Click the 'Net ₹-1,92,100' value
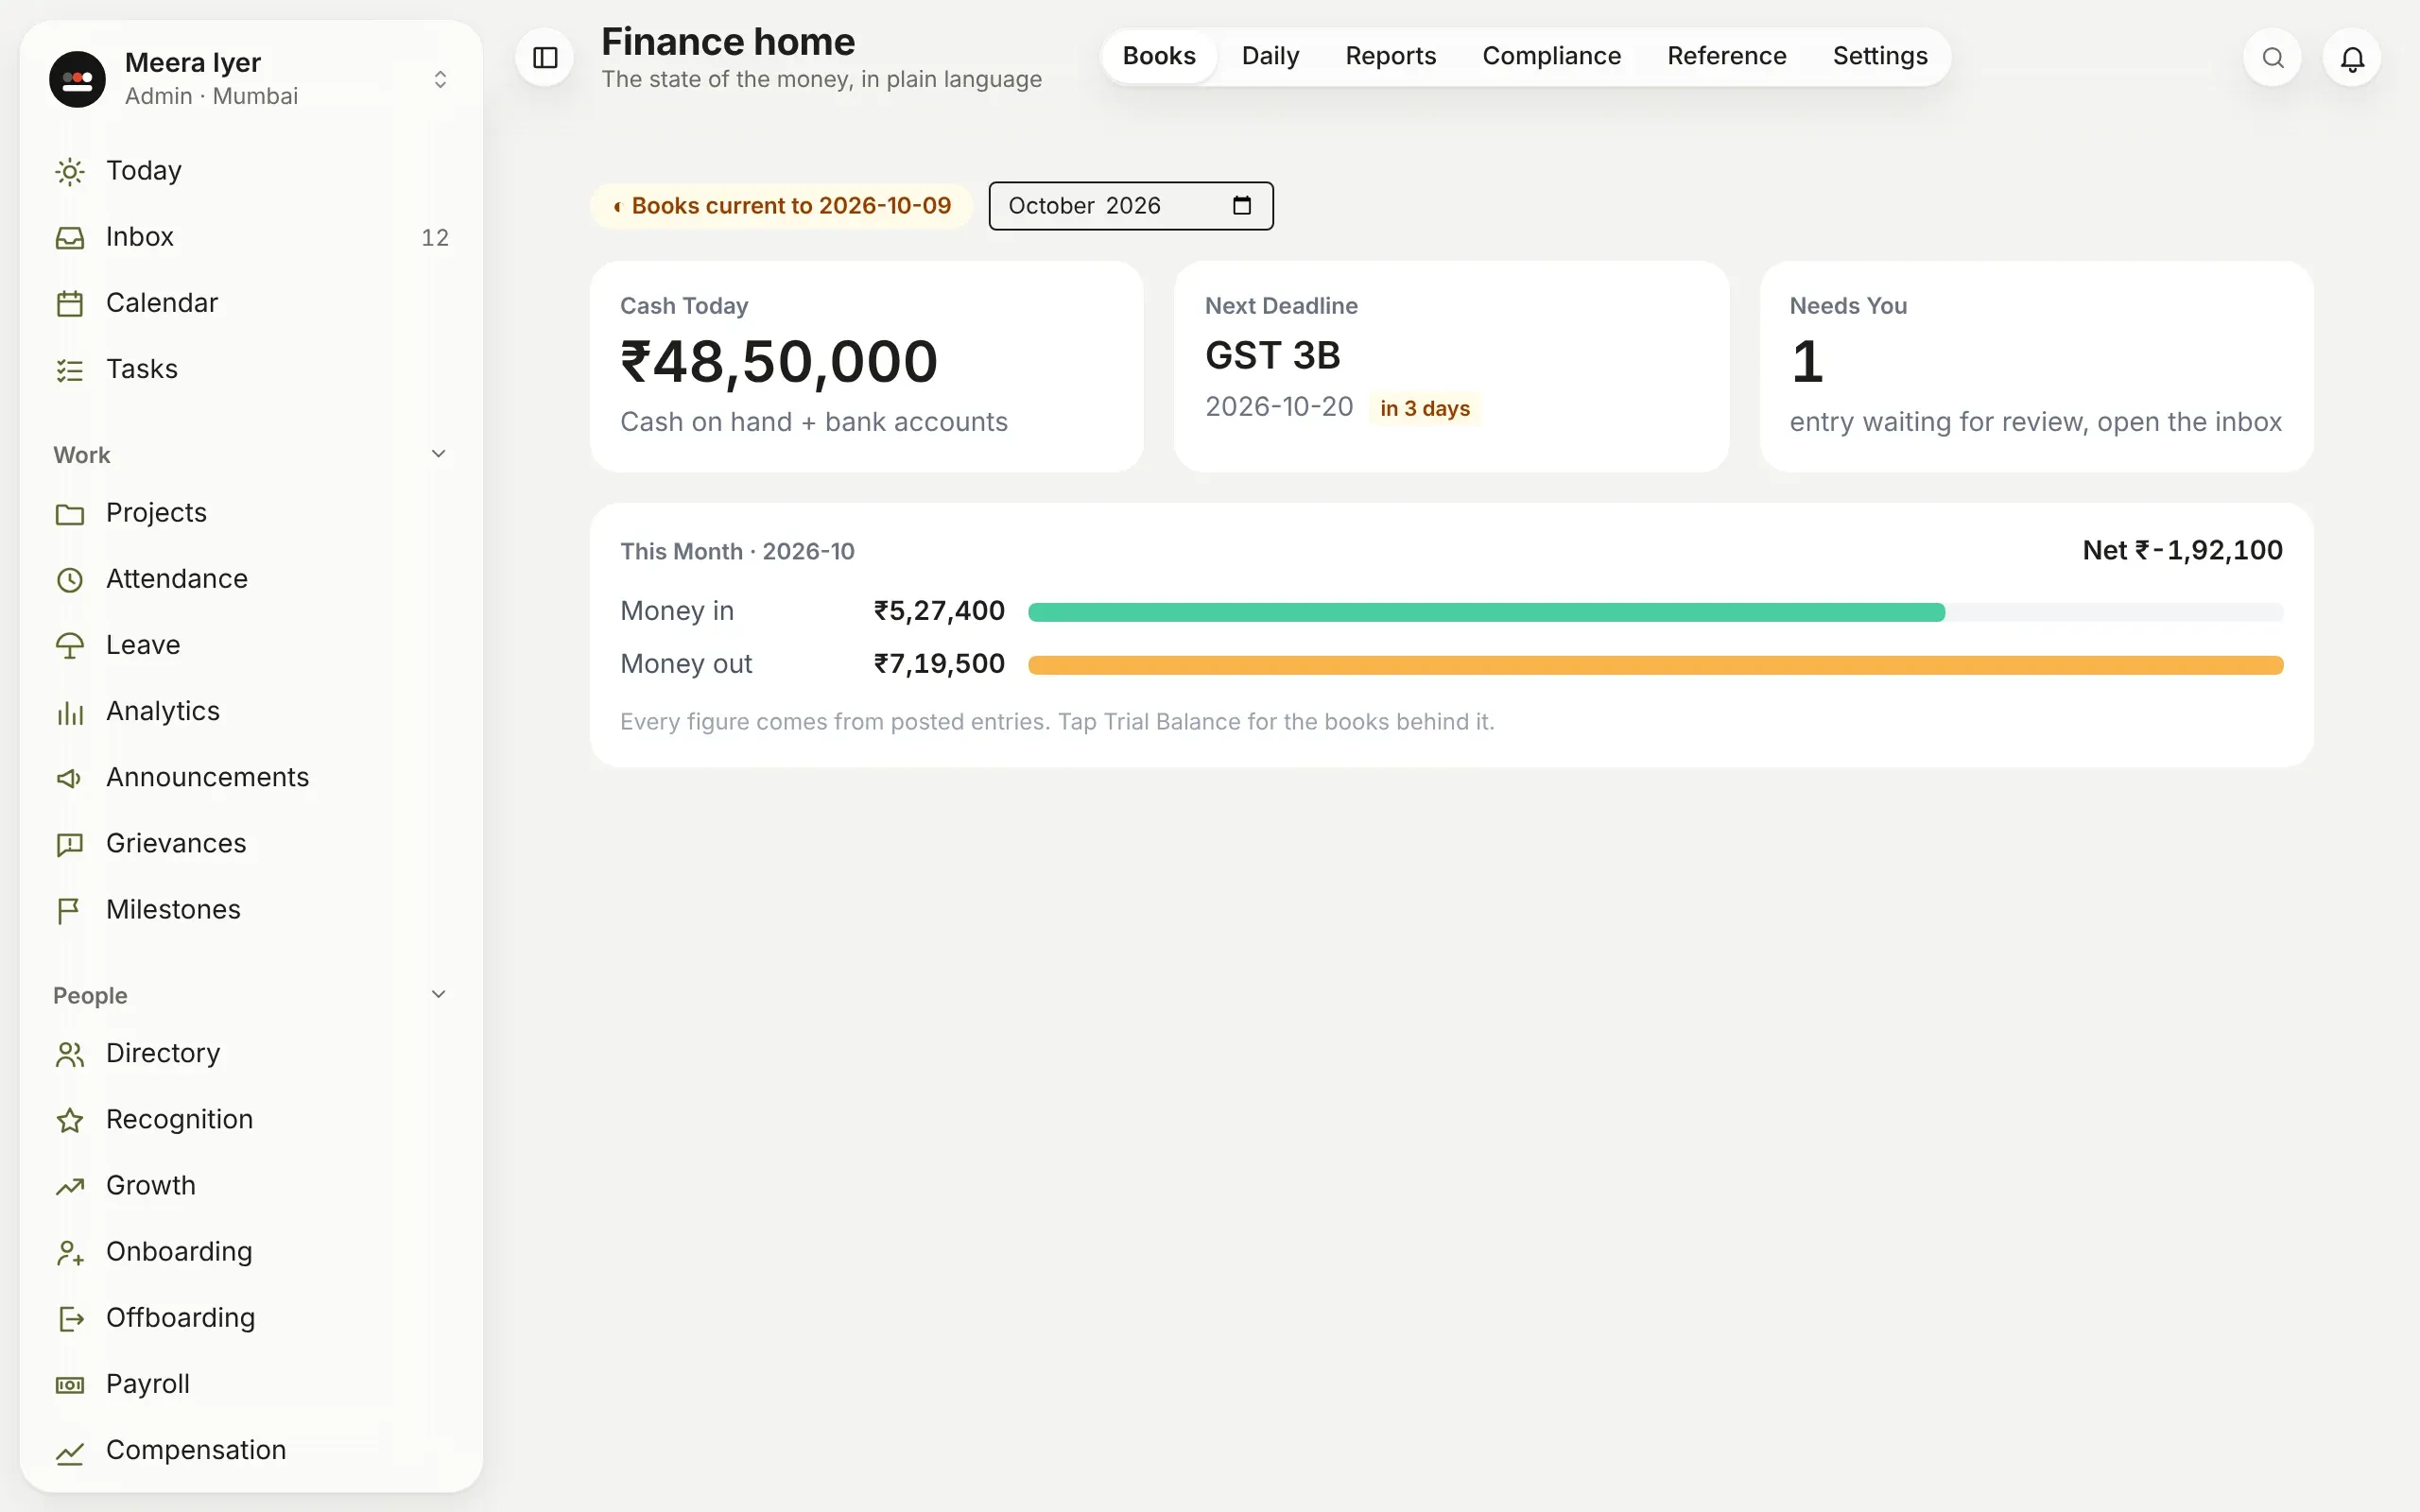The height and width of the screenshot is (1512, 2420). click(x=2182, y=550)
